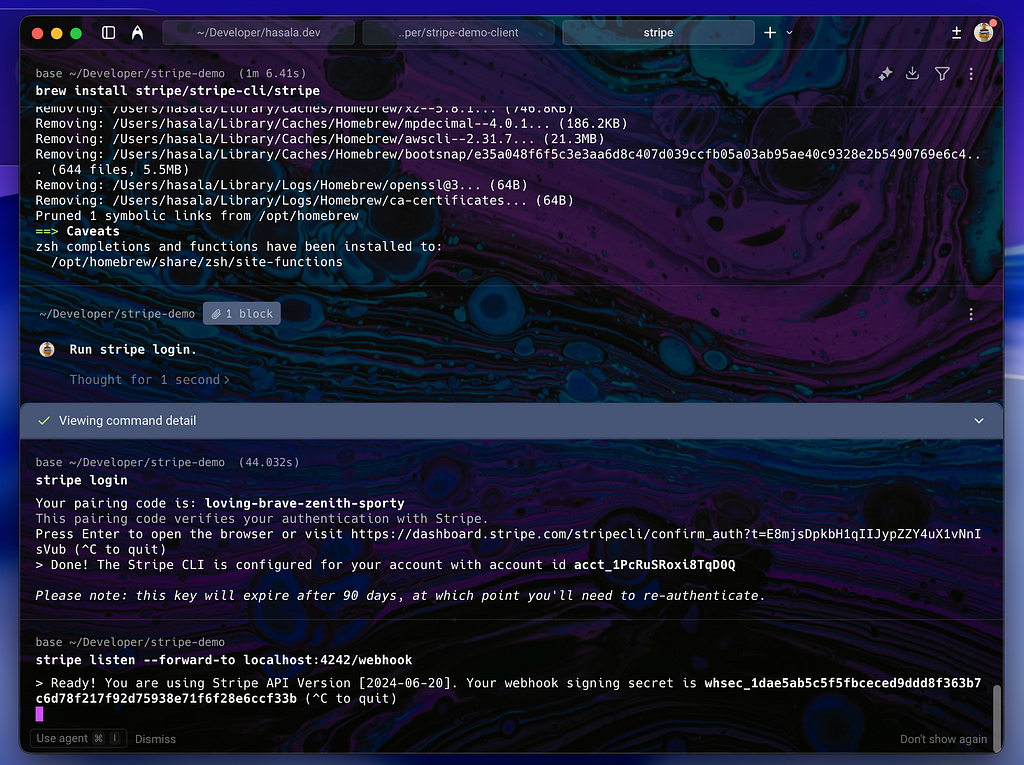Viewport: 1024px width, 765px height.
Task: Click the Use agent button
Action: (x=78, y=738)
